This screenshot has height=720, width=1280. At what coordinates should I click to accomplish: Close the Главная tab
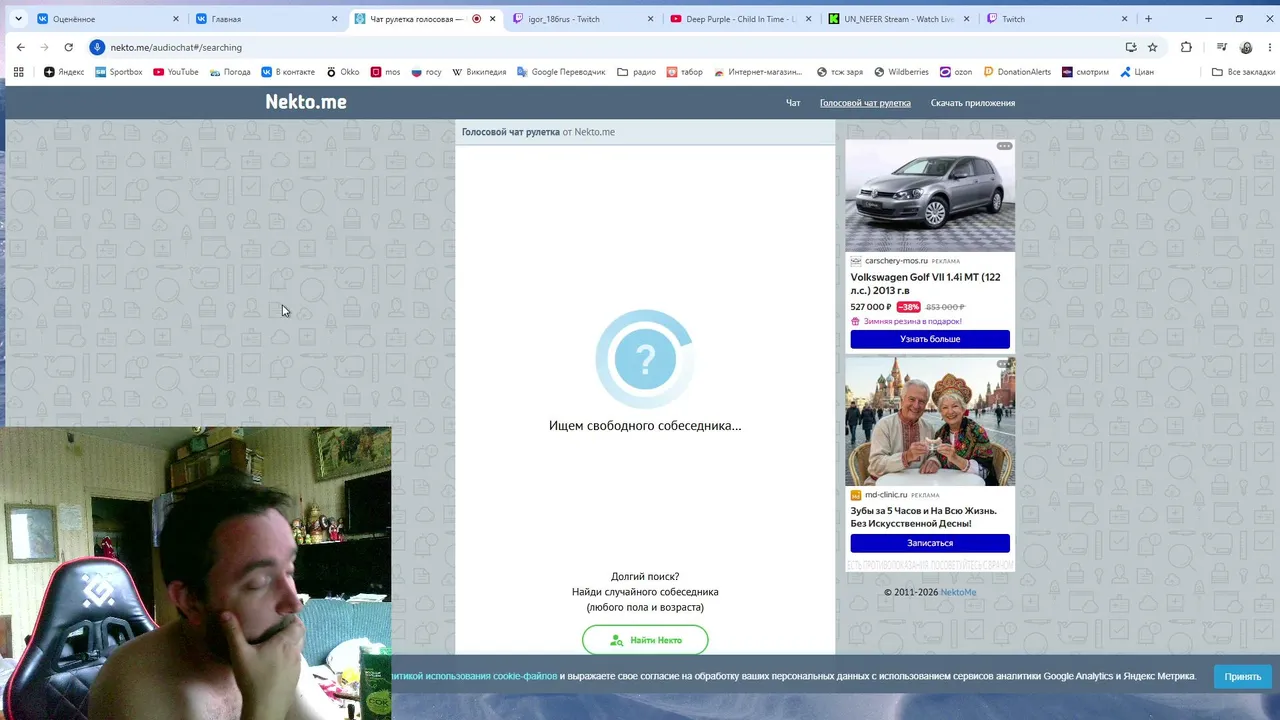tap(334, 19)
